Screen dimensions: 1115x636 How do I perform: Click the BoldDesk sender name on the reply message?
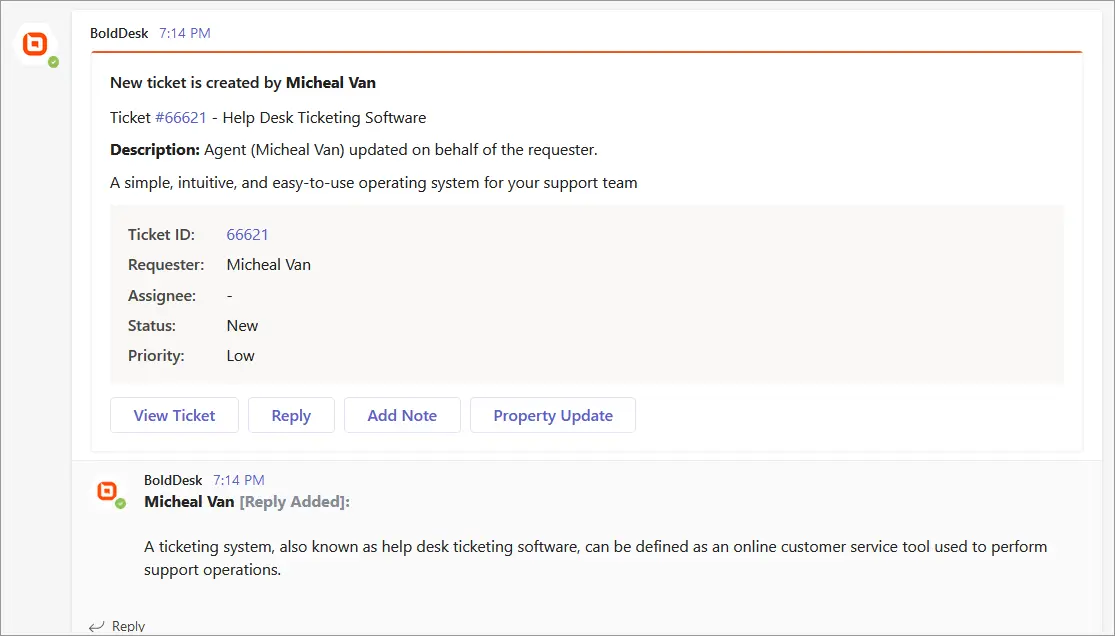pos(173,480)
